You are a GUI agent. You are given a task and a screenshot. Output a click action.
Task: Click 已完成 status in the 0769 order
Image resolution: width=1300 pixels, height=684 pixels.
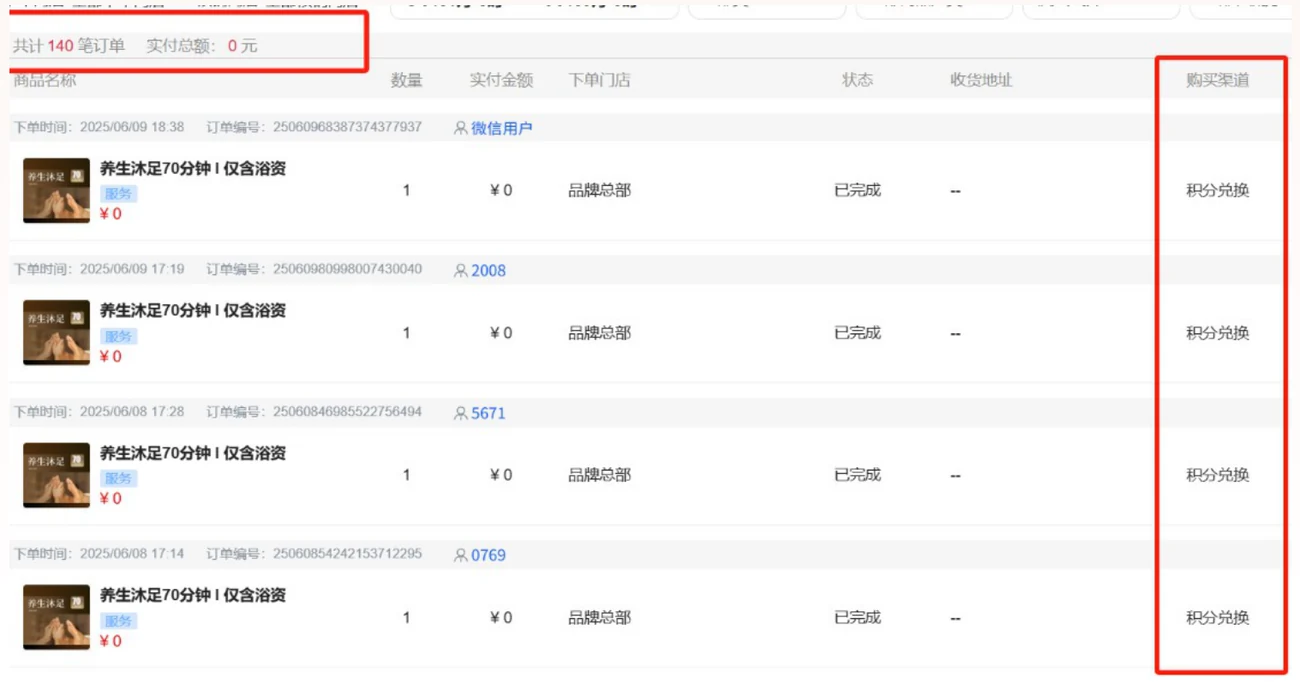857,618
